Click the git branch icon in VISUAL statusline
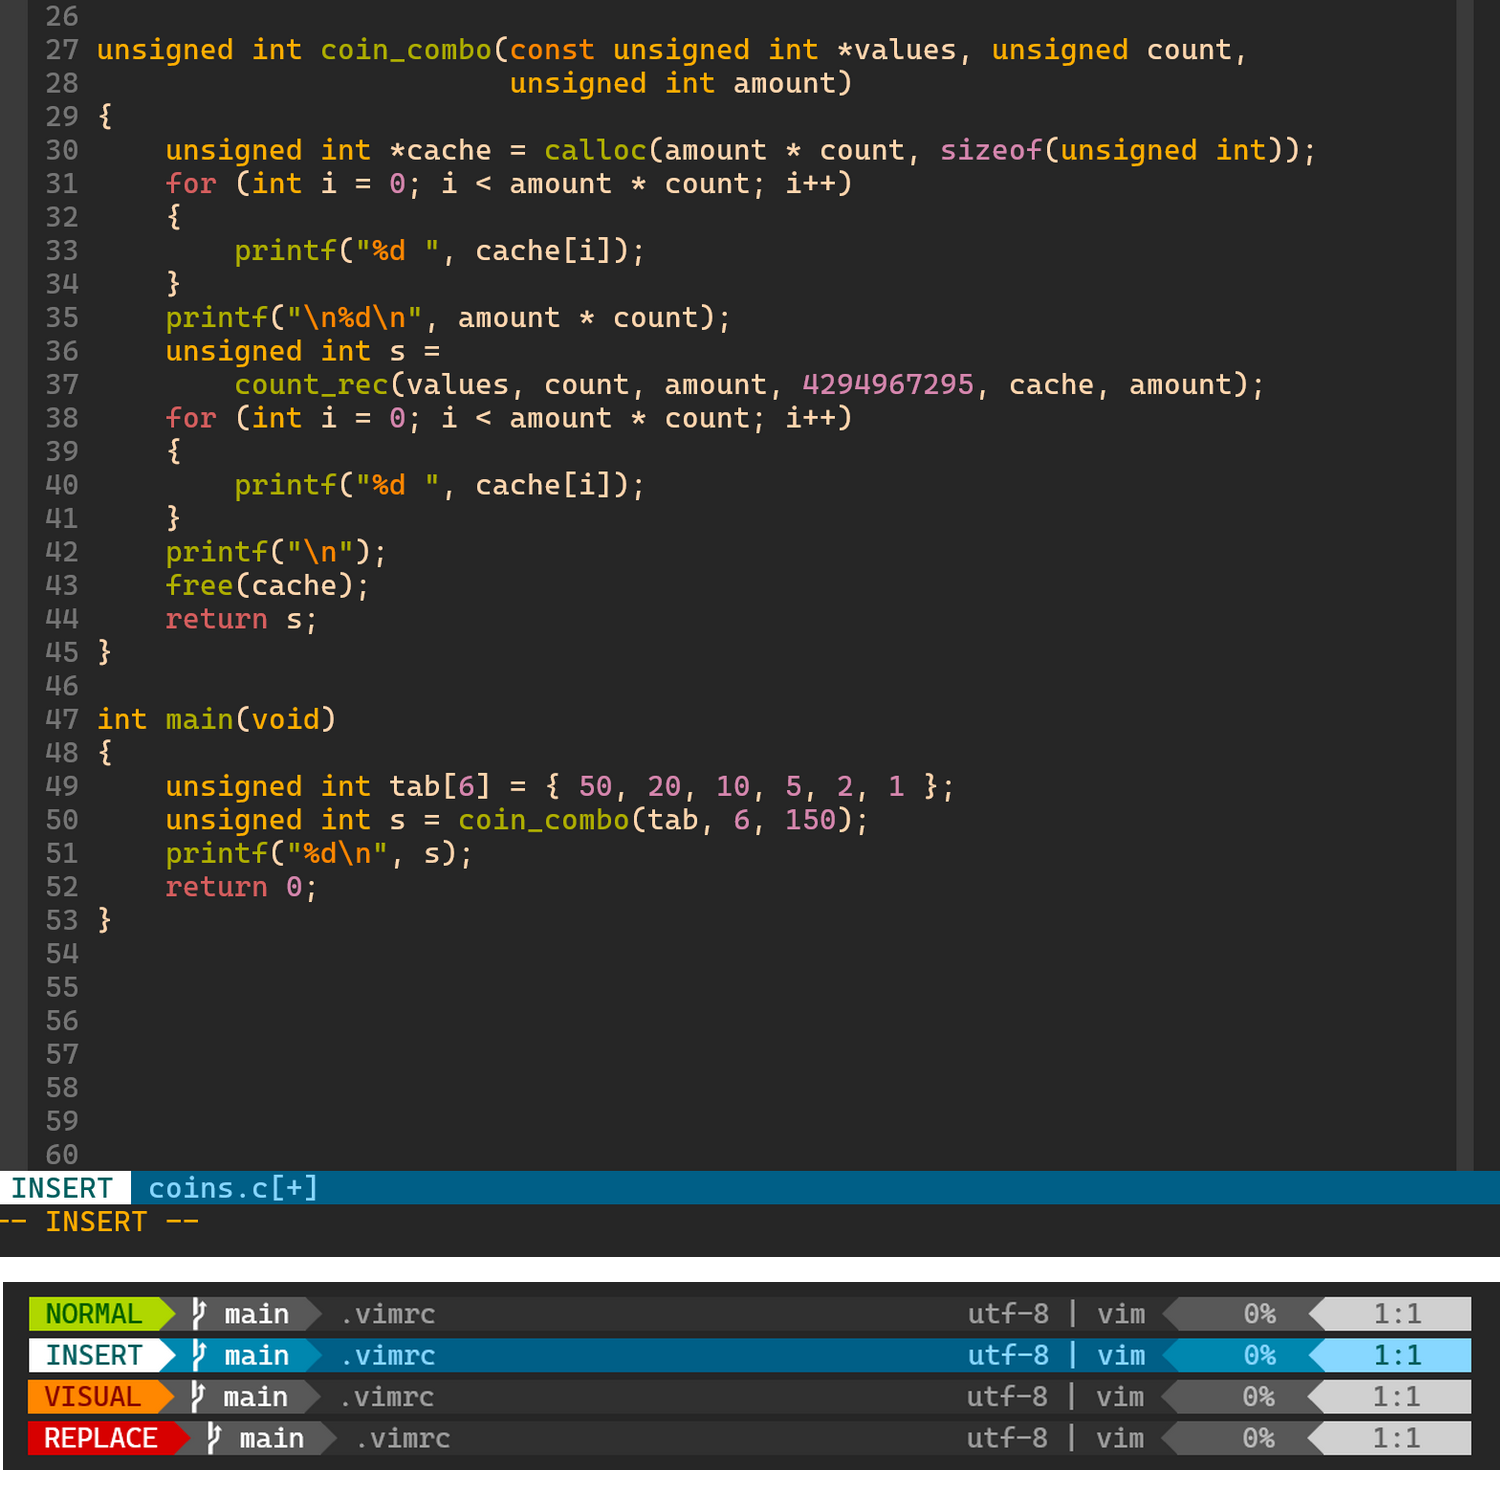The image size is (1500, 1500). (198, 1396)
